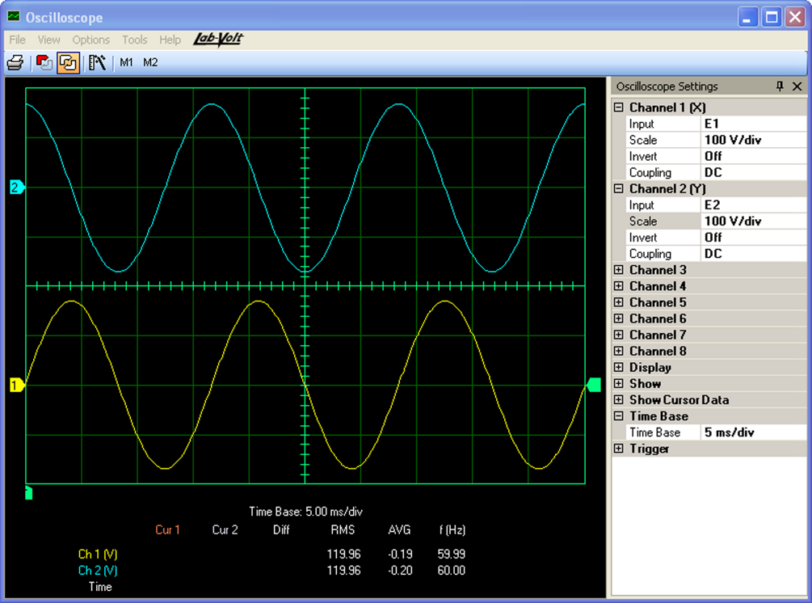Click the cursors tool toolbar icon
Image resolution: width=812 pixels, height=603 pixels.
click(97, 63)
